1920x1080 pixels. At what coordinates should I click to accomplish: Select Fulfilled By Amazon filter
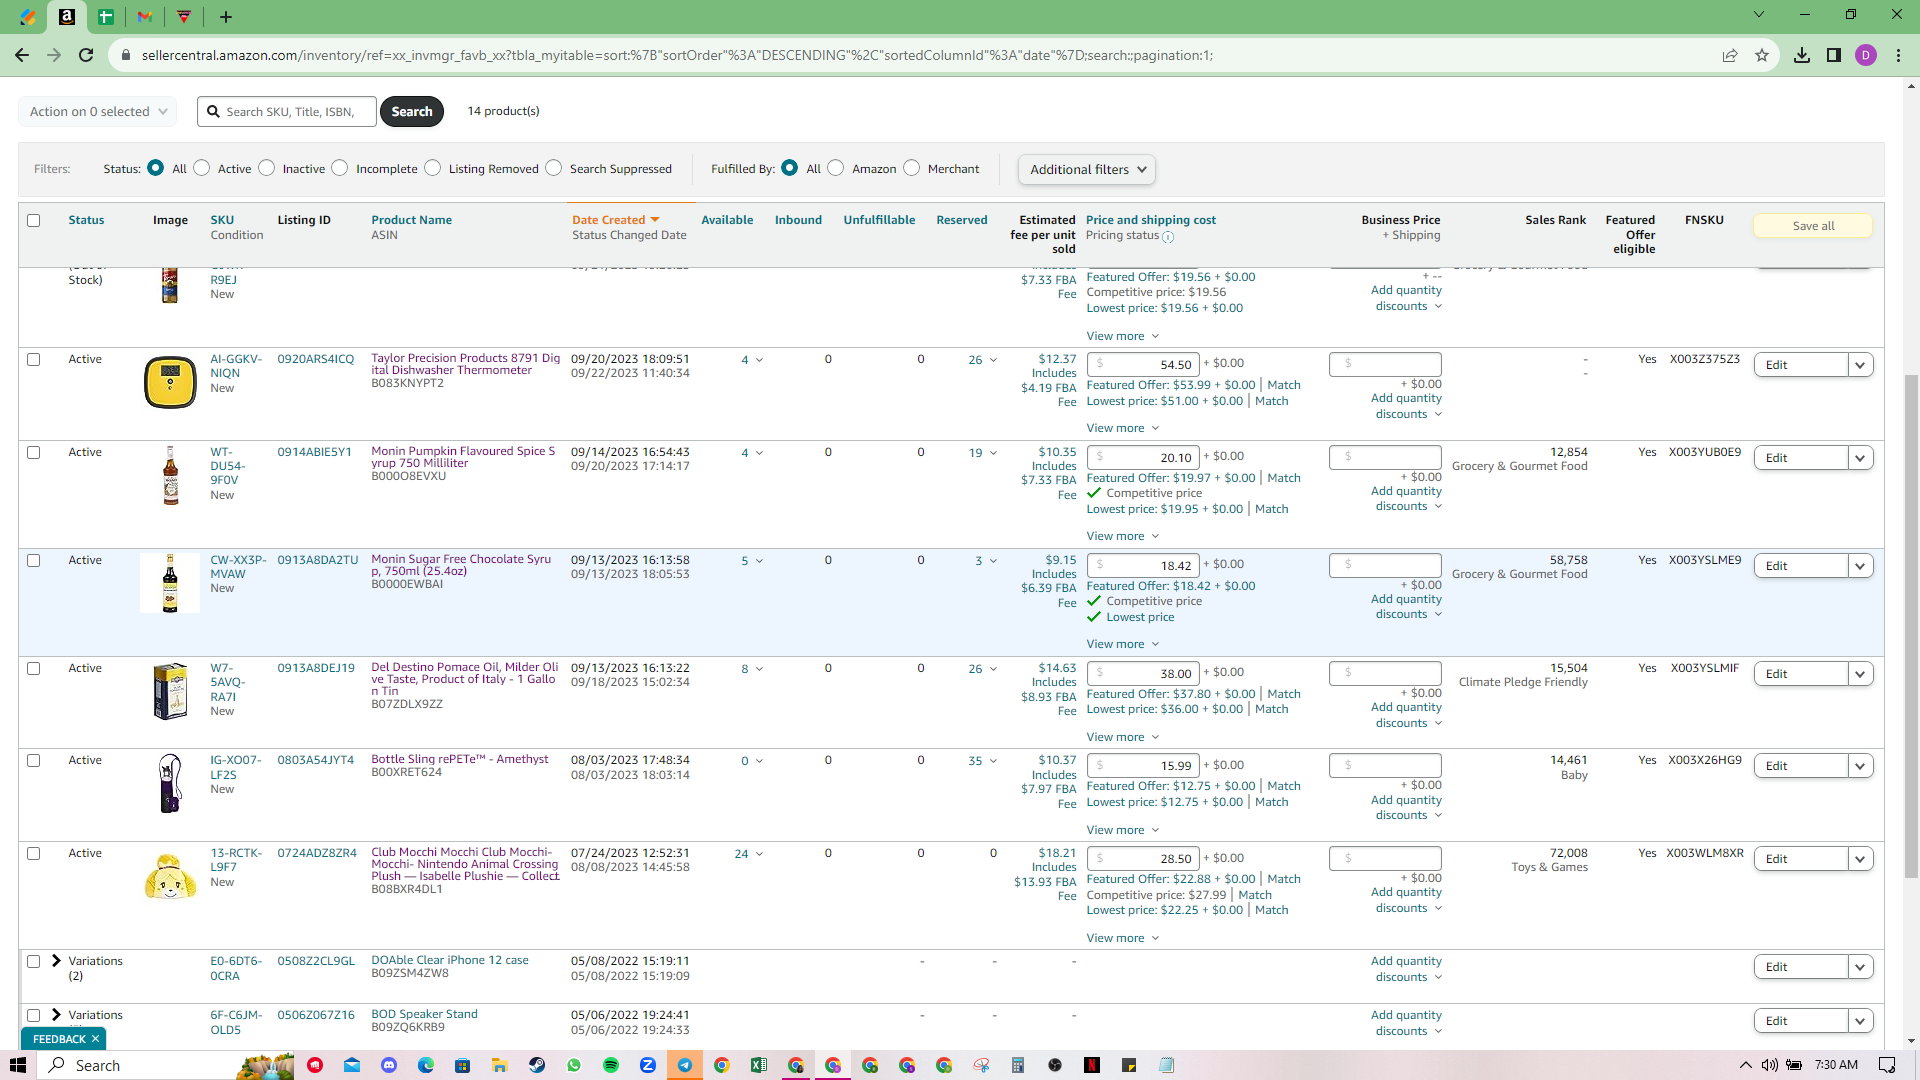point(836,168)
